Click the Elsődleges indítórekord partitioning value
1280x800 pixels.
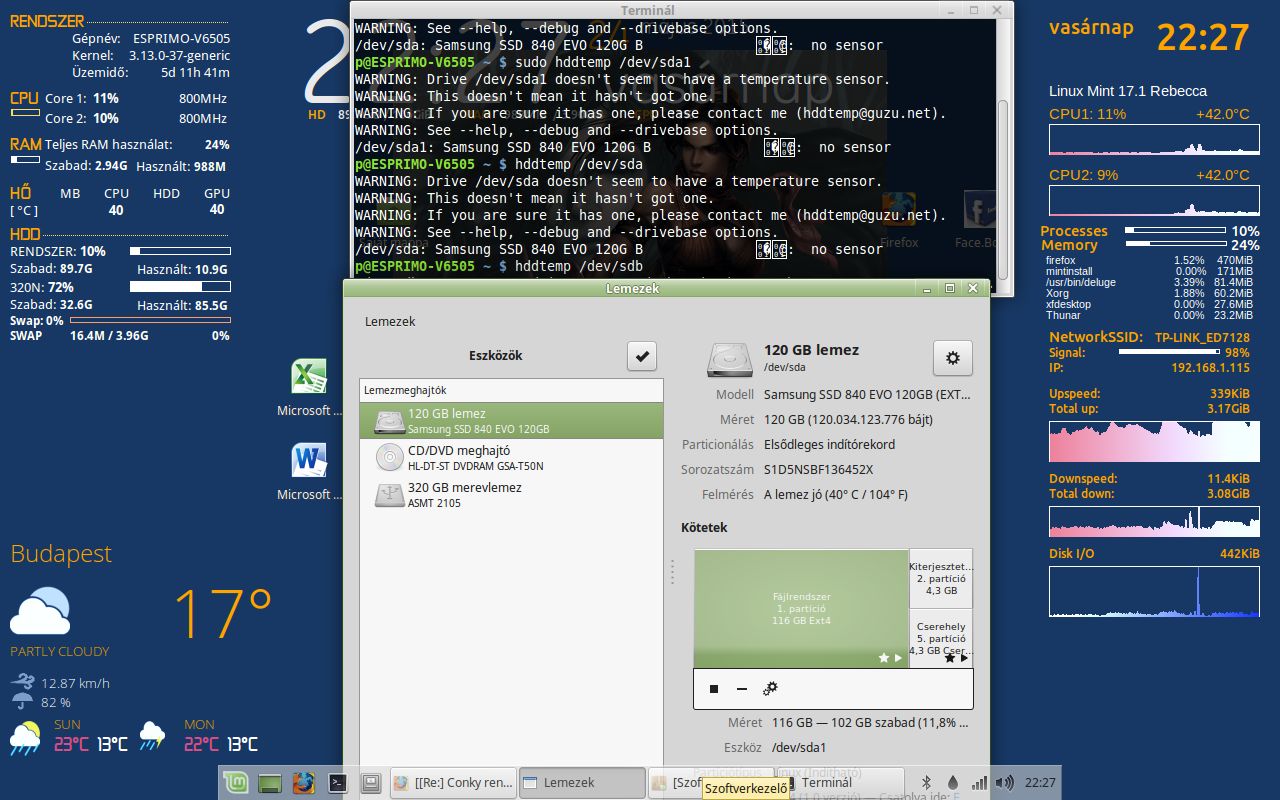(829, 444)
